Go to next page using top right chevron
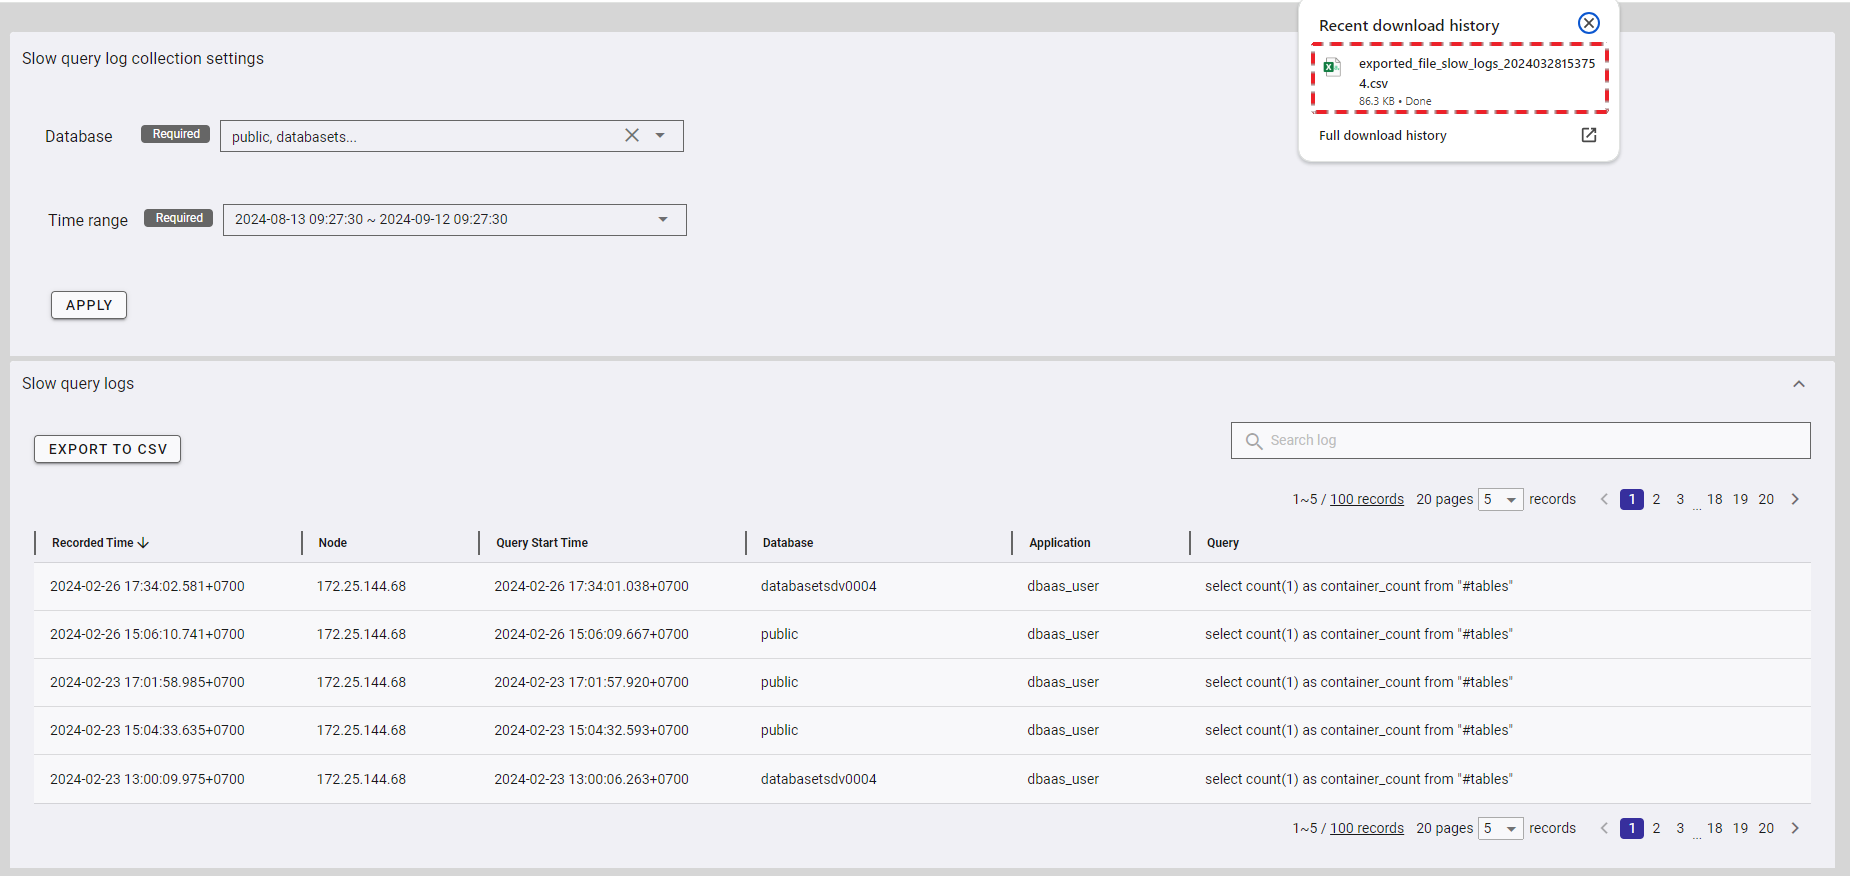 (x=1795, y=499)
